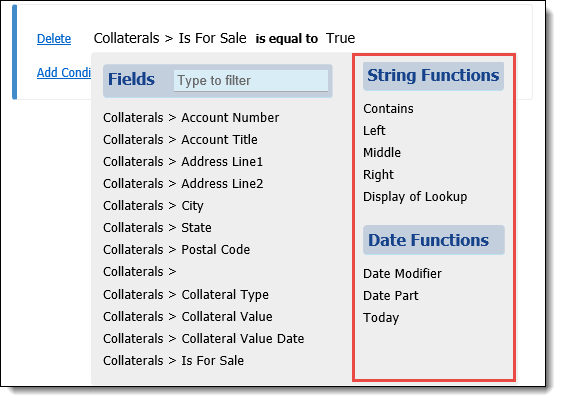Select the Contains string function

click(x=388, y=109)
